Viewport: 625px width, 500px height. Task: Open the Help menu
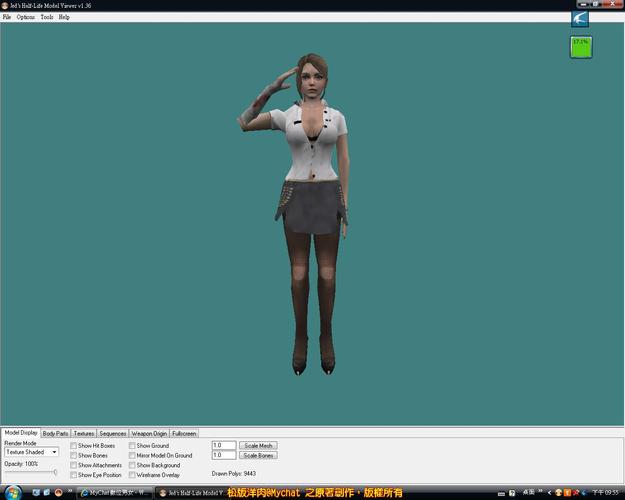[x=64, y=17]
